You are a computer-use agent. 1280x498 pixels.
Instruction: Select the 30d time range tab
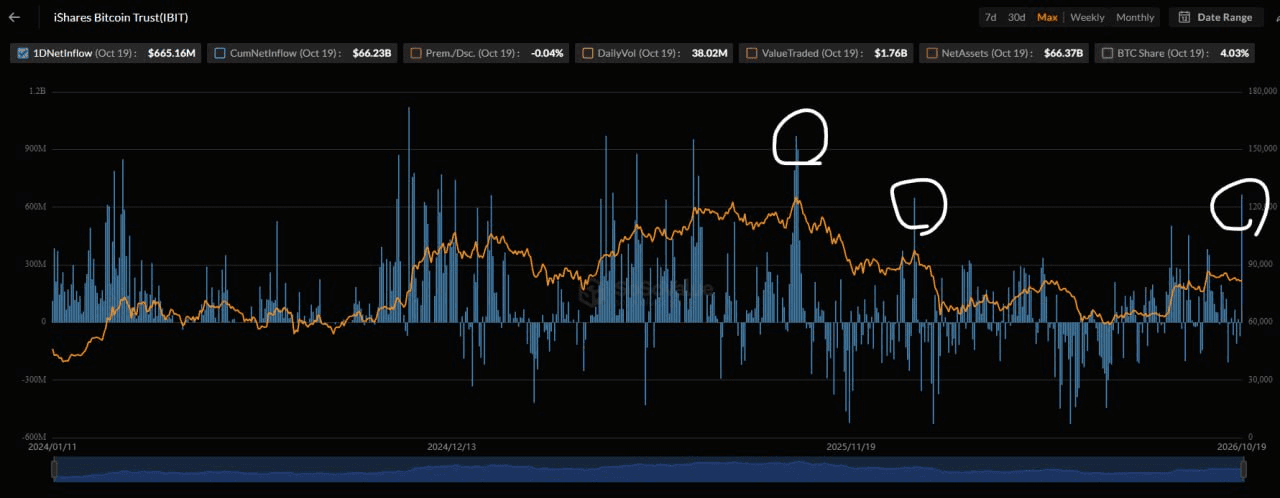coord(1016,17)
